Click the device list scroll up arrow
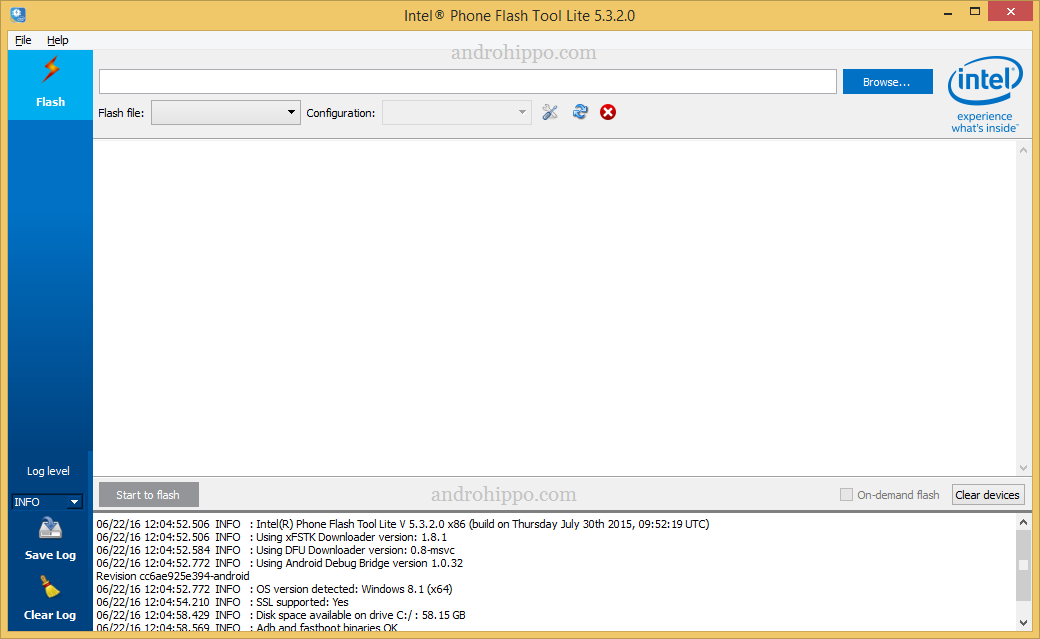 [1023, 151]
